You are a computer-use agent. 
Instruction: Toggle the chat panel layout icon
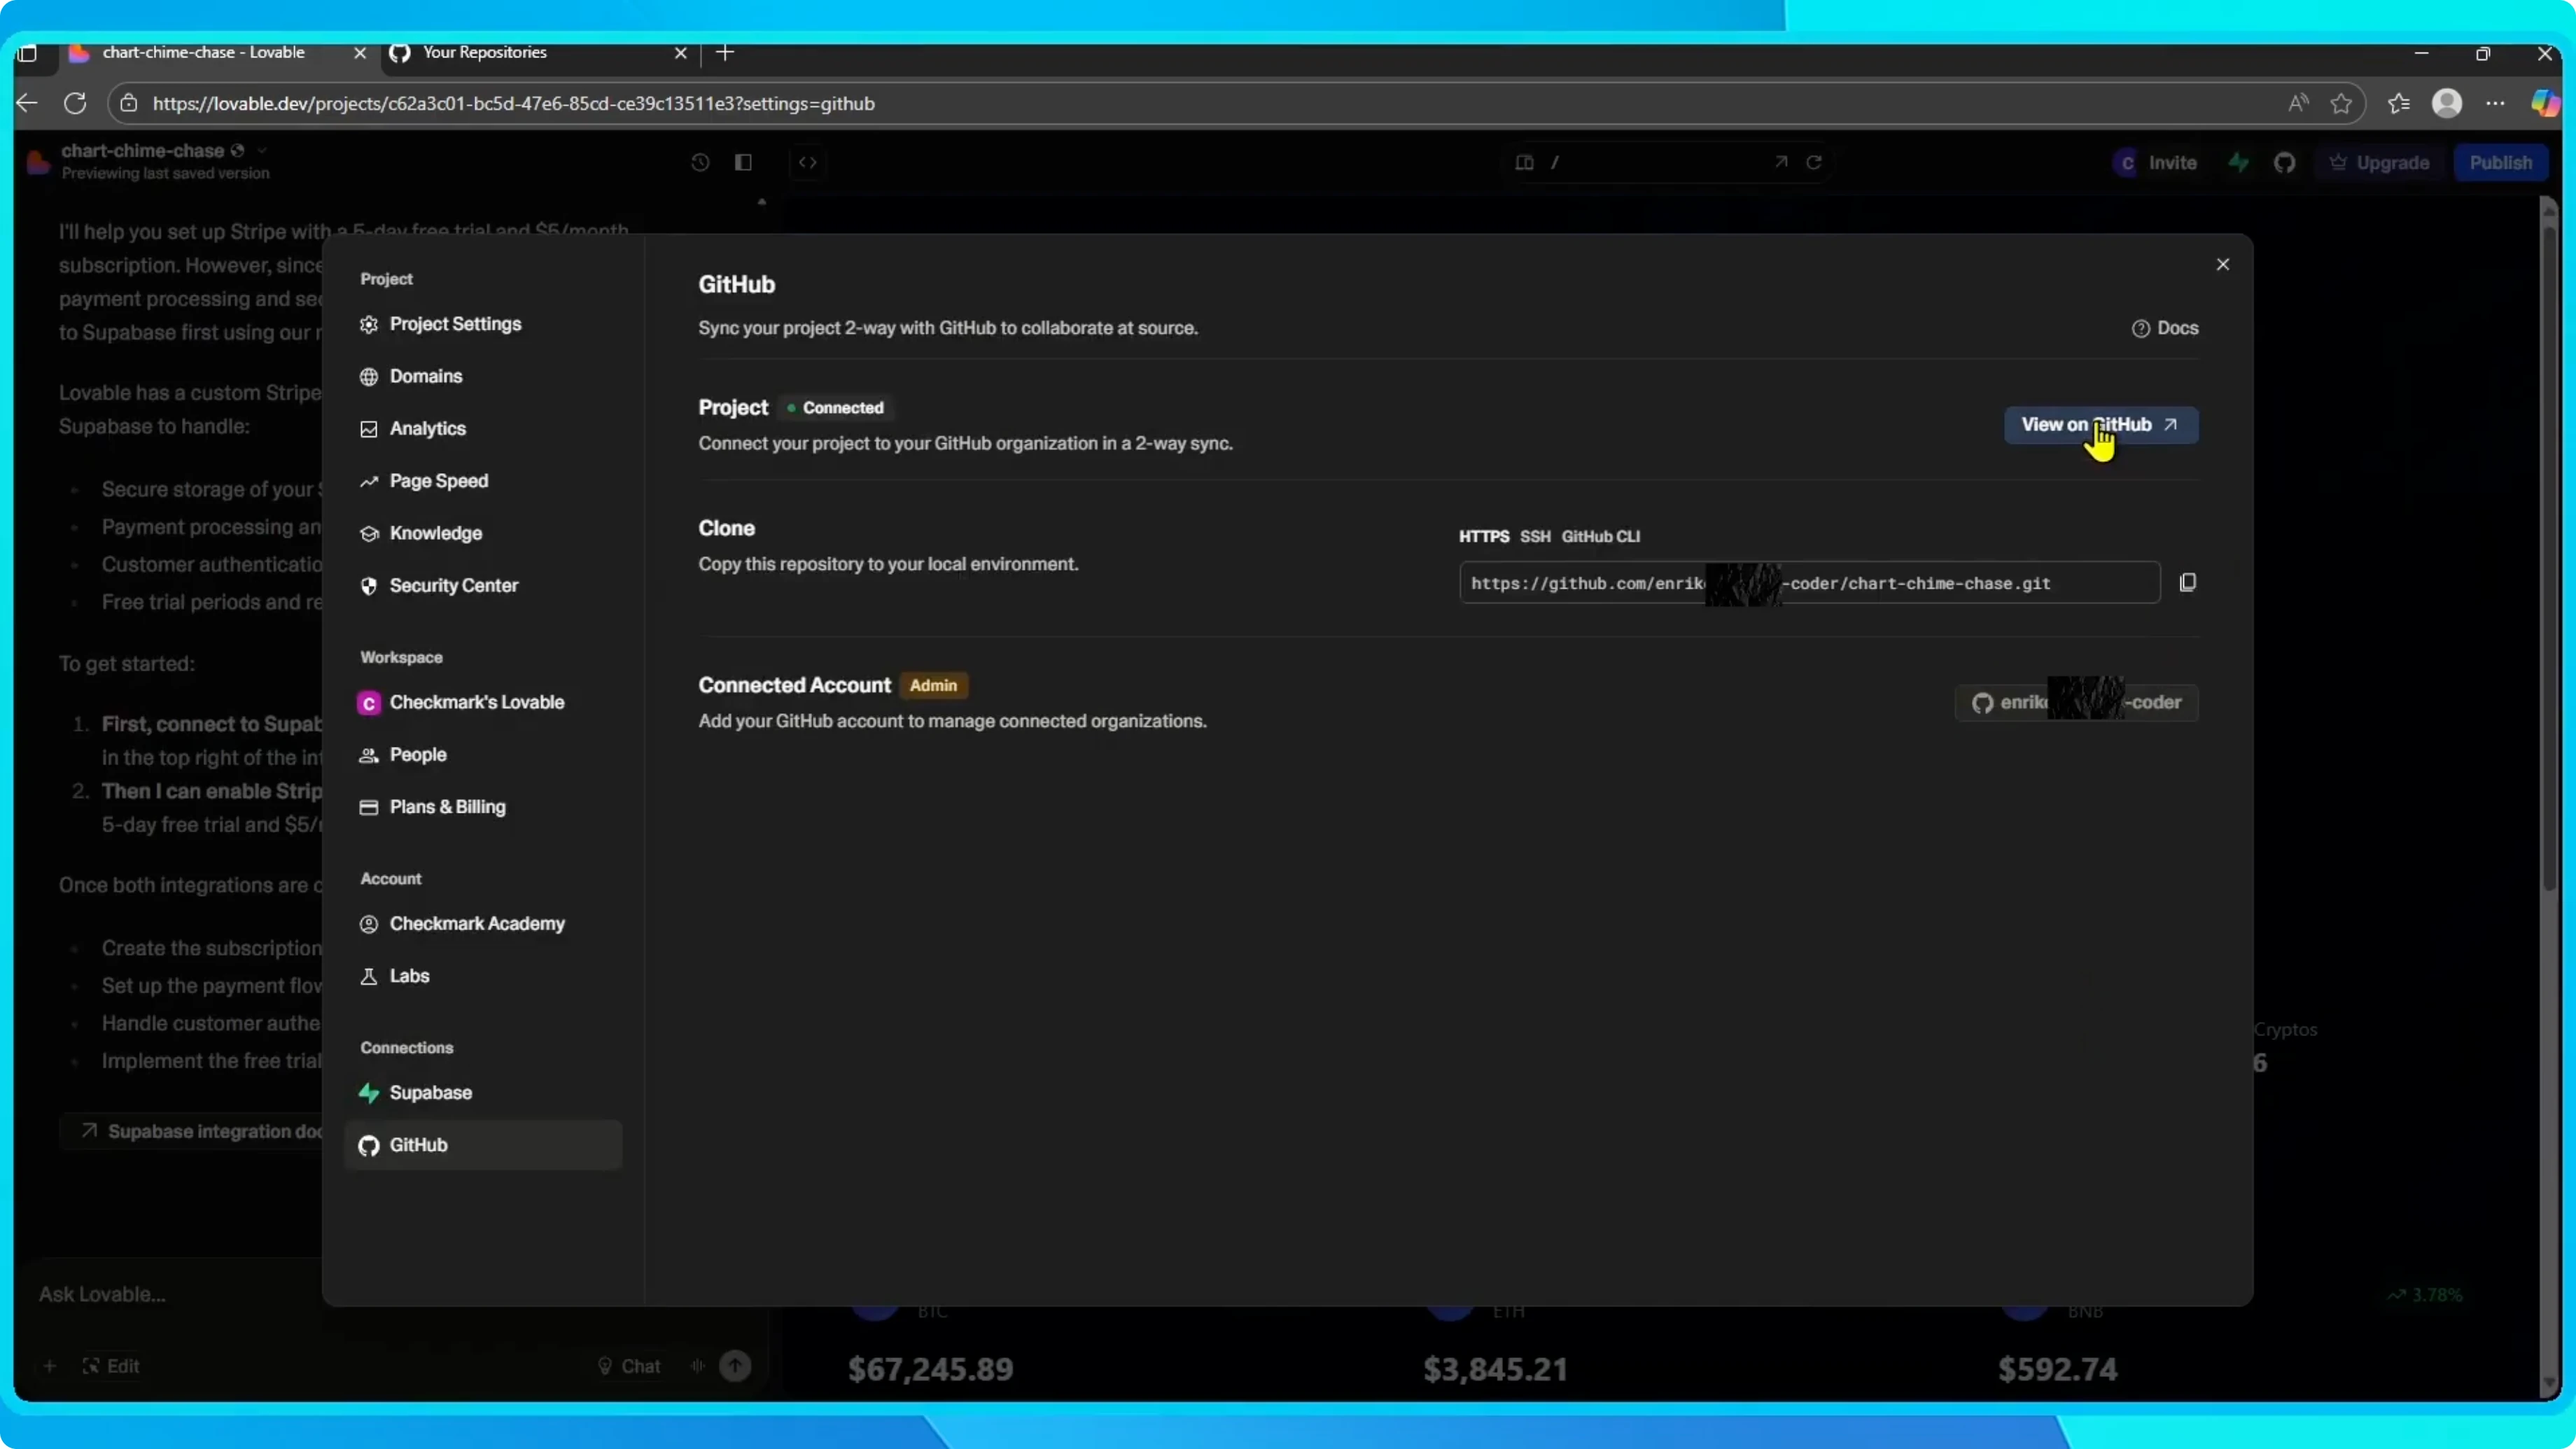coord(743,162)
